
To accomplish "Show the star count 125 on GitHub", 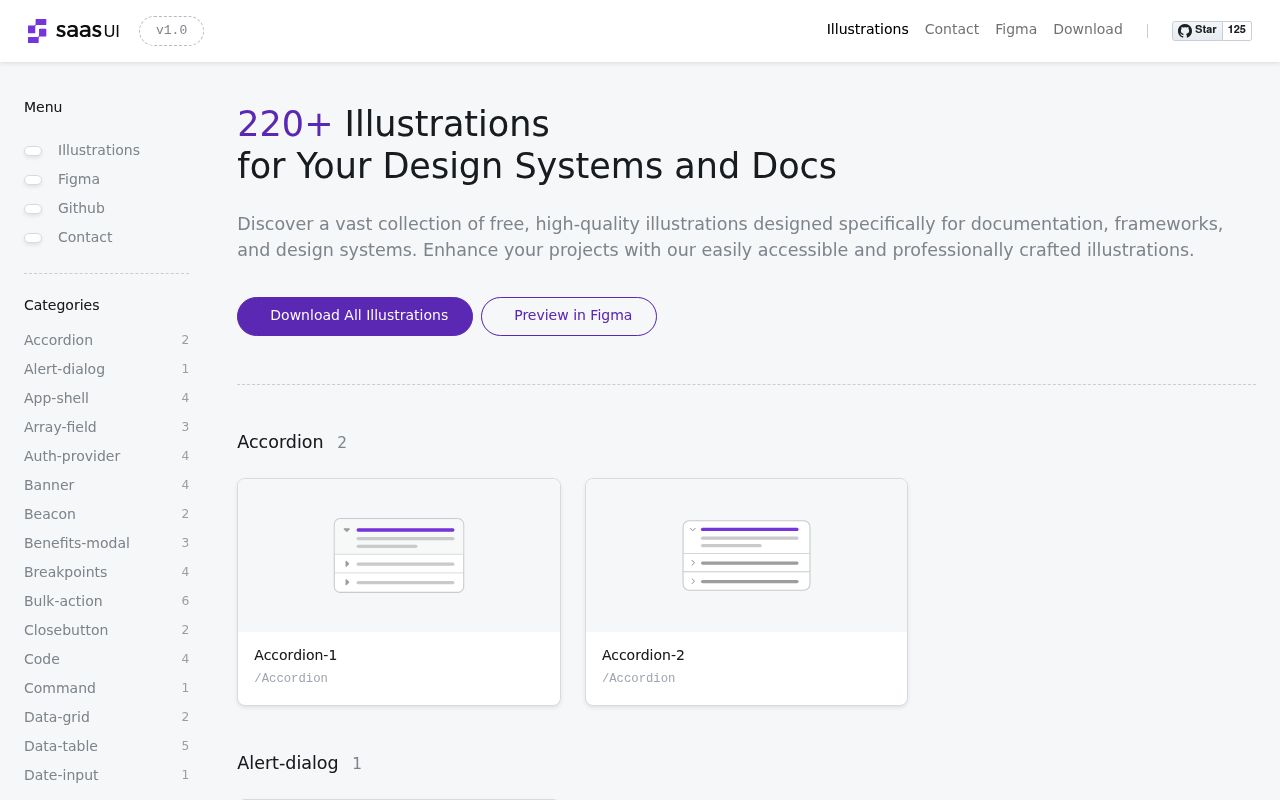I will coord(1237,30).
